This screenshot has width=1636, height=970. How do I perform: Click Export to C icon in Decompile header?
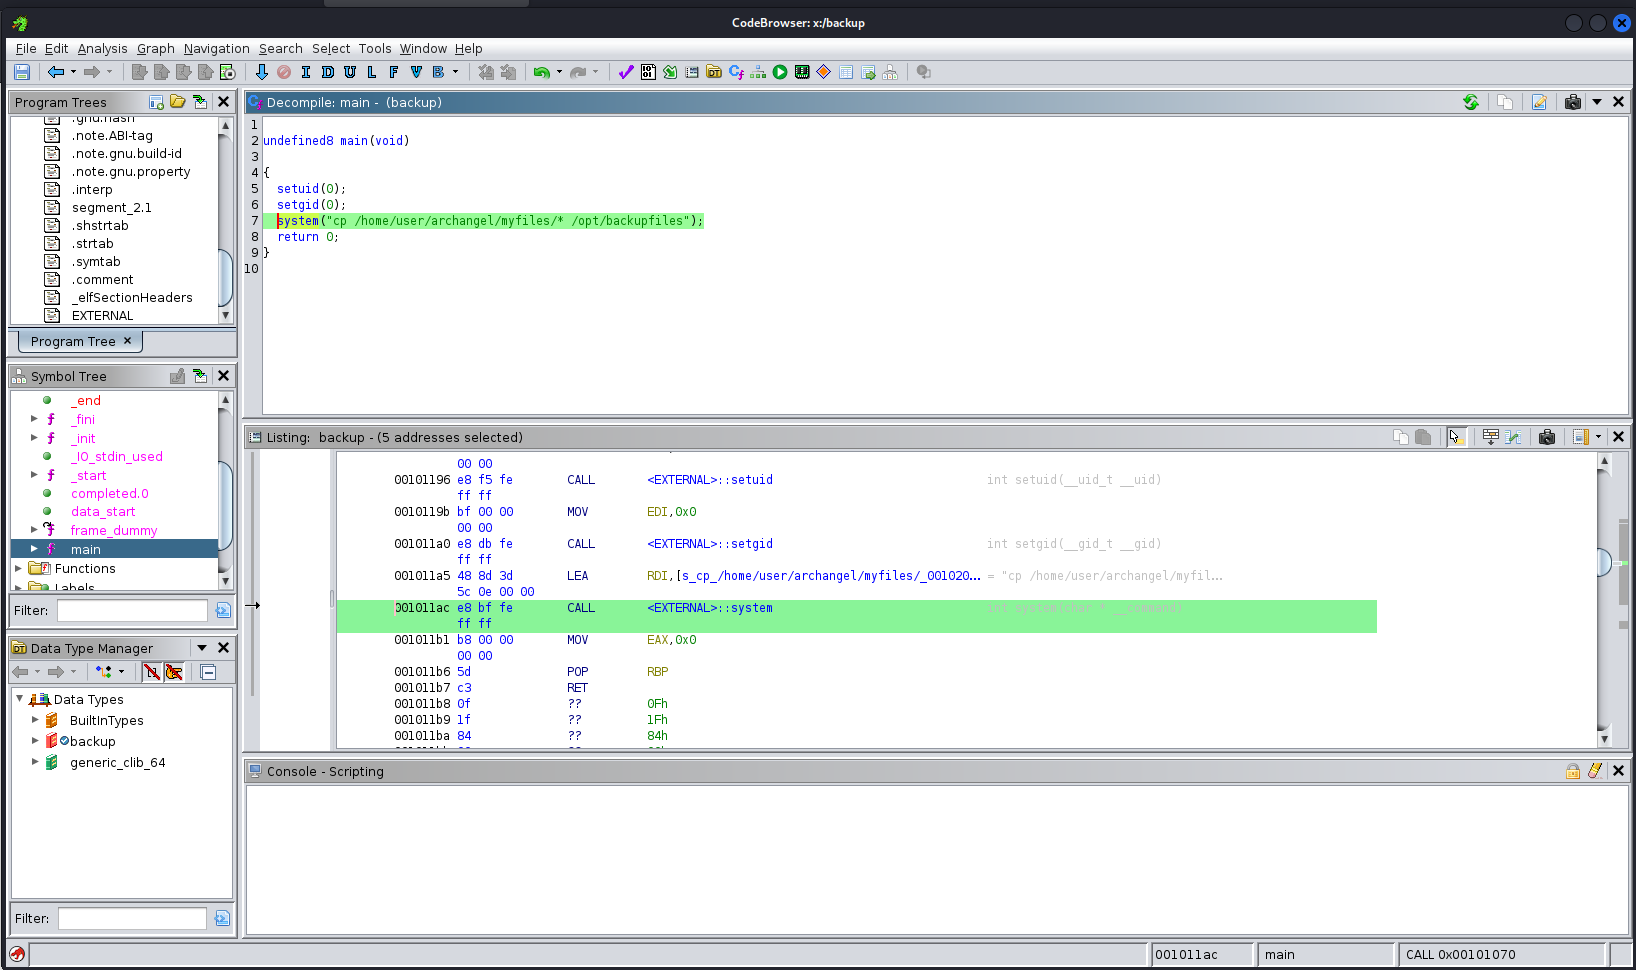[x=1540, y=102]
